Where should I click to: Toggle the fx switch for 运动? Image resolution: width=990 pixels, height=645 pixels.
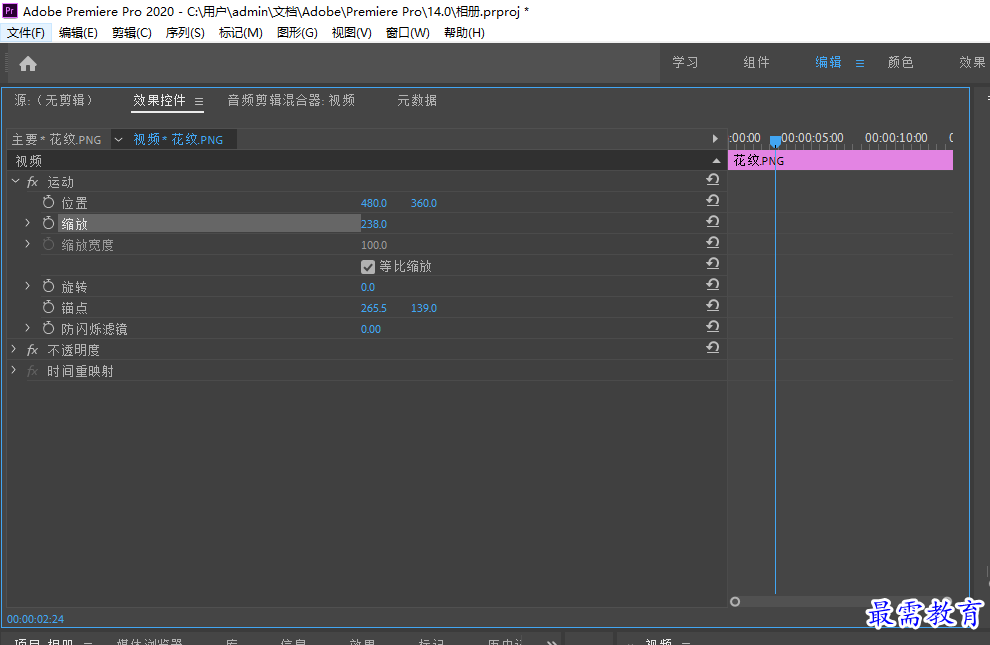[33, 182]
